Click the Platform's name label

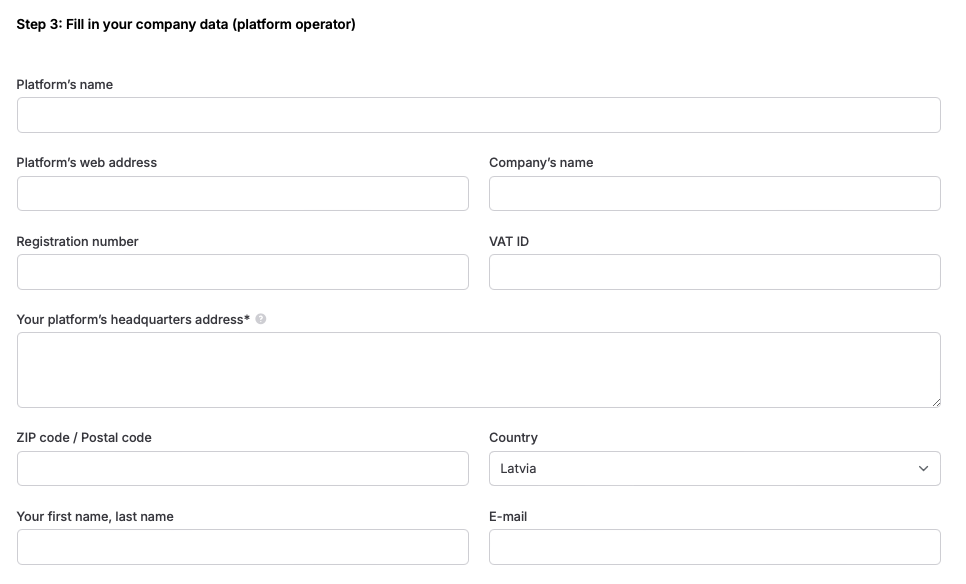click(65, 84)
